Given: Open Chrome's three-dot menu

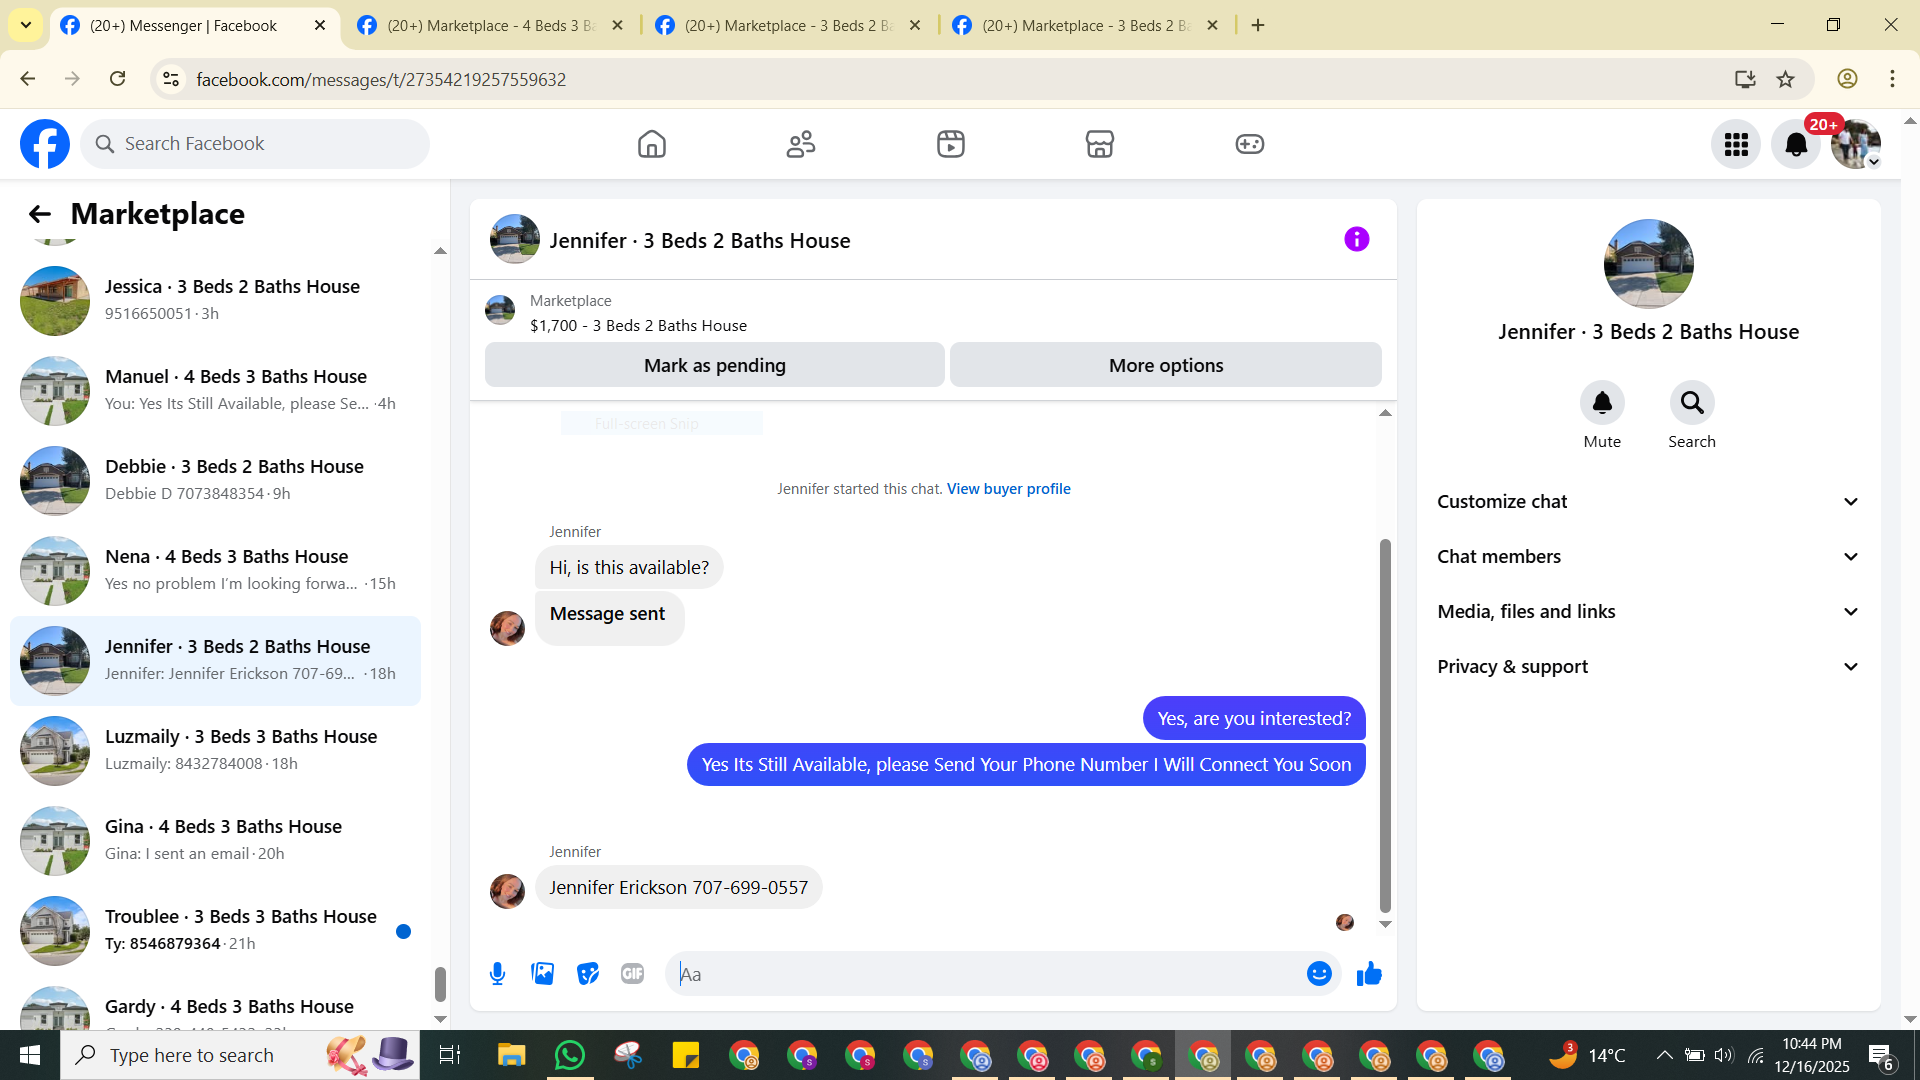Looking at the screenshot, I should (x=1892, y=79).
